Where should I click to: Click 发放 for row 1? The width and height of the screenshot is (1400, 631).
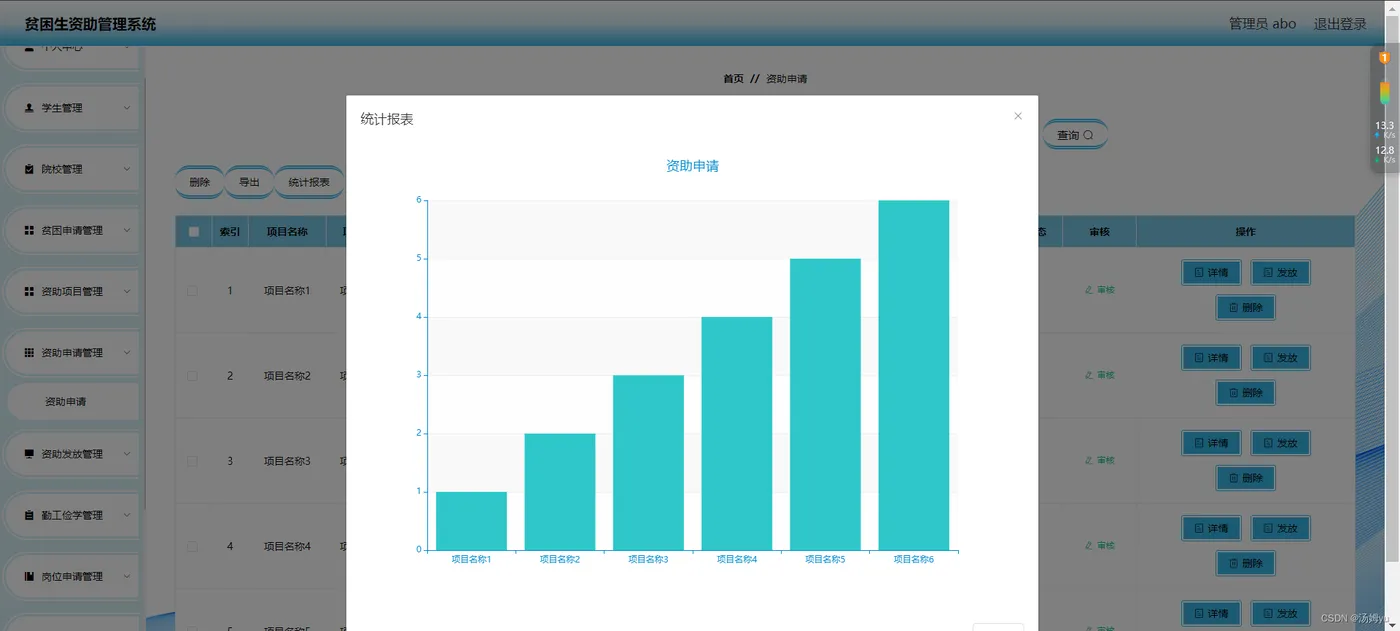point(1280,272)
